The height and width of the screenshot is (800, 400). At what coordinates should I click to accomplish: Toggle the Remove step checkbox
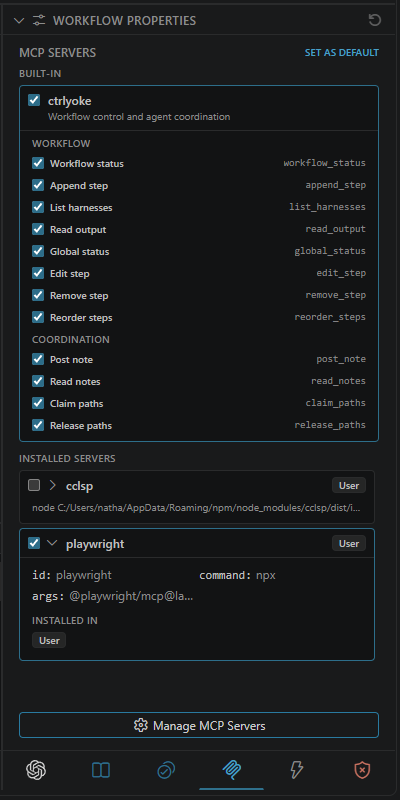(x=38, y=295)
